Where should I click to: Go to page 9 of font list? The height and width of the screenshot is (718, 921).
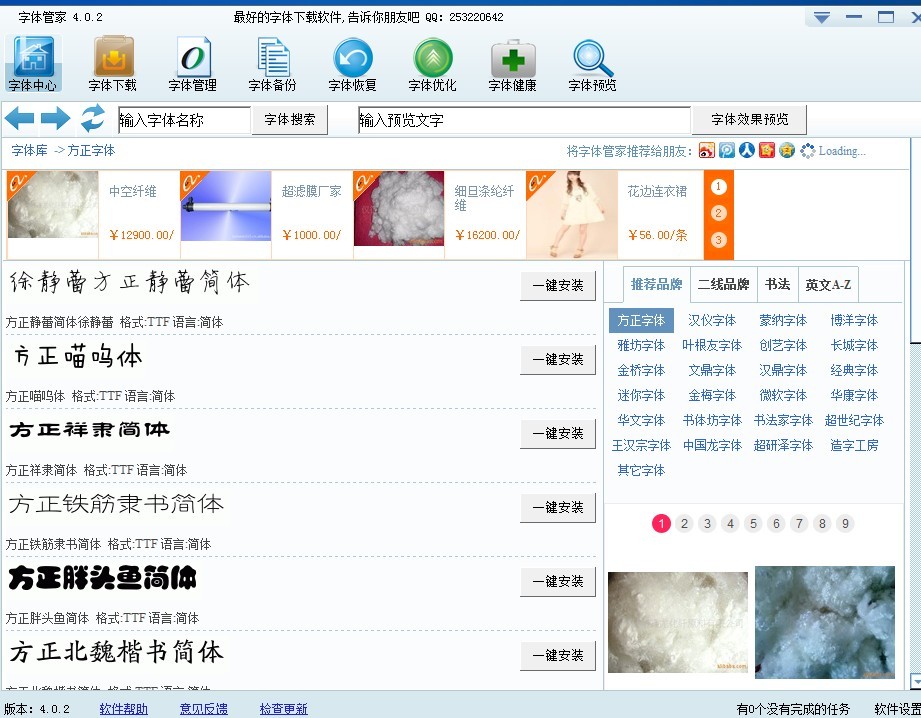845,524
